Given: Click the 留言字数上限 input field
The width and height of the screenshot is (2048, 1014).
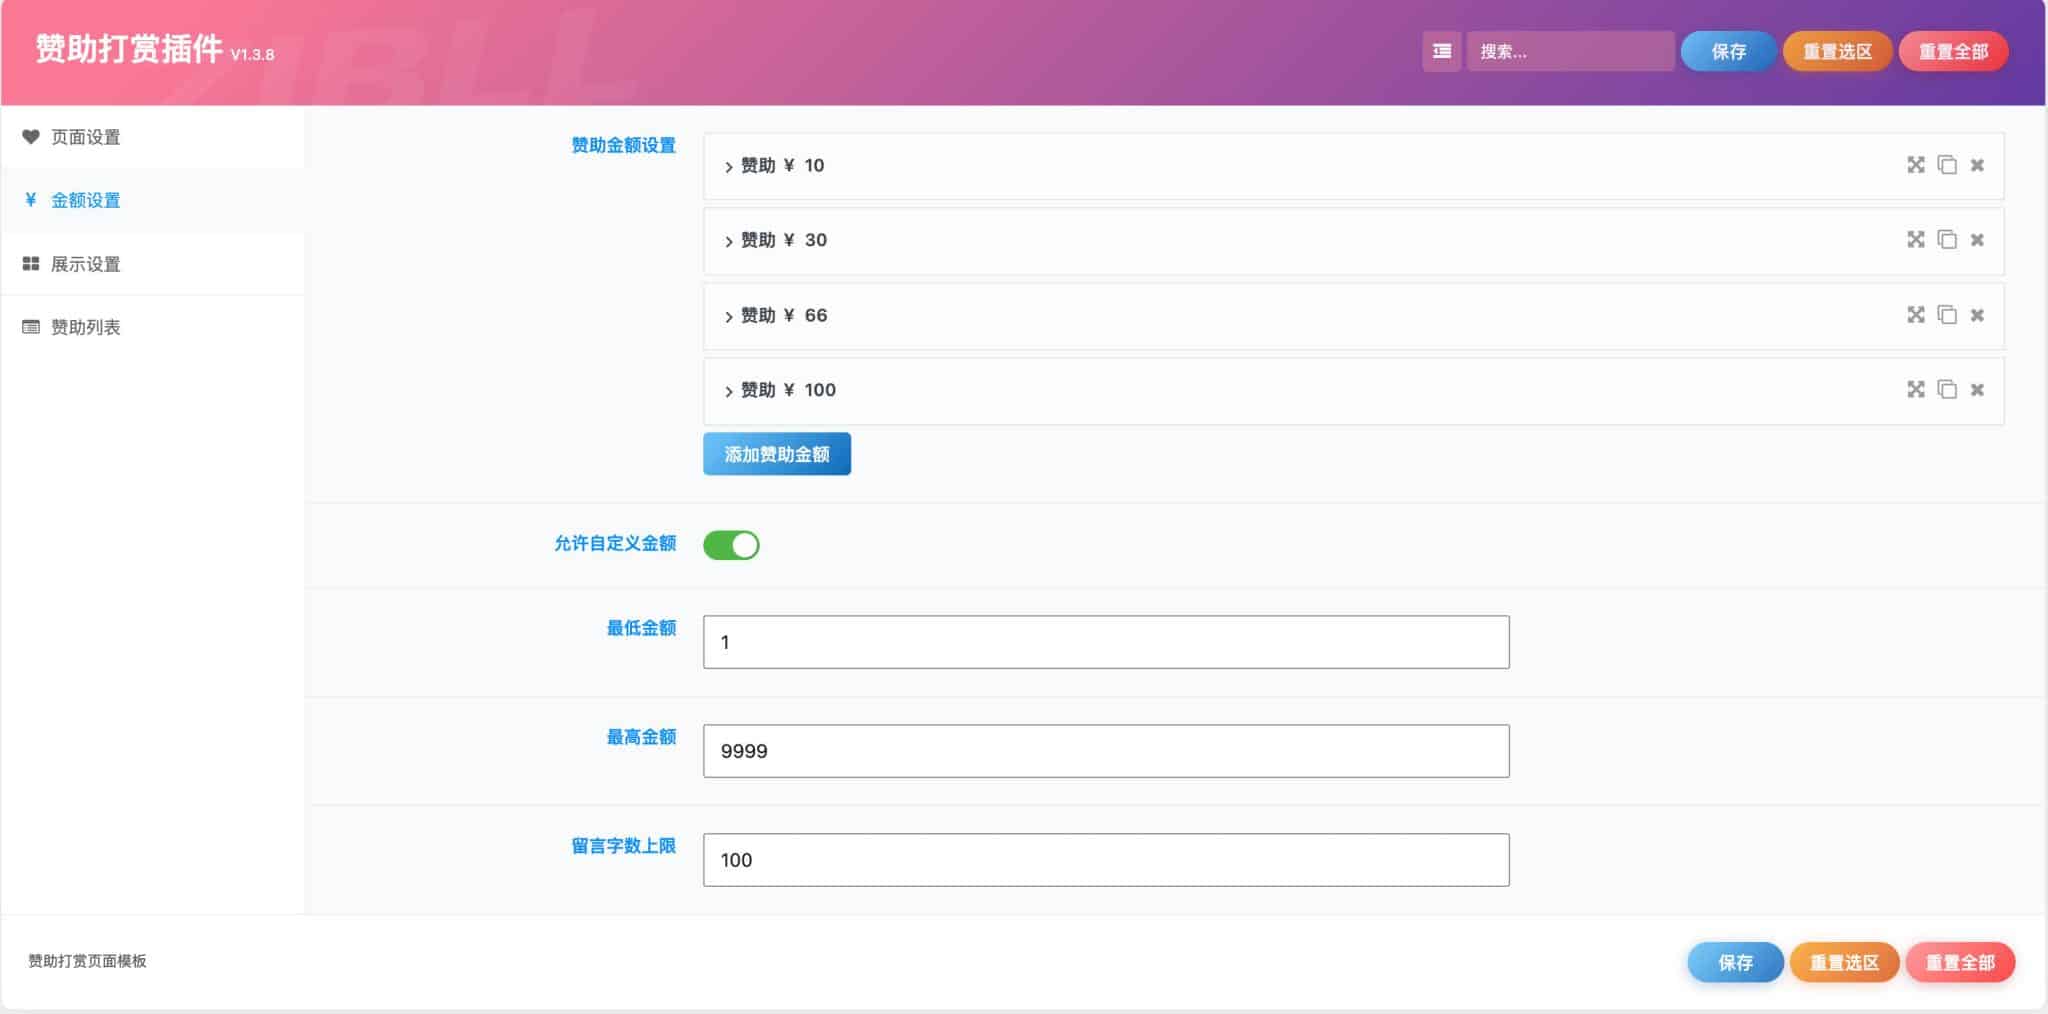Looking at the screenshot, I should tap(1106, 860).
